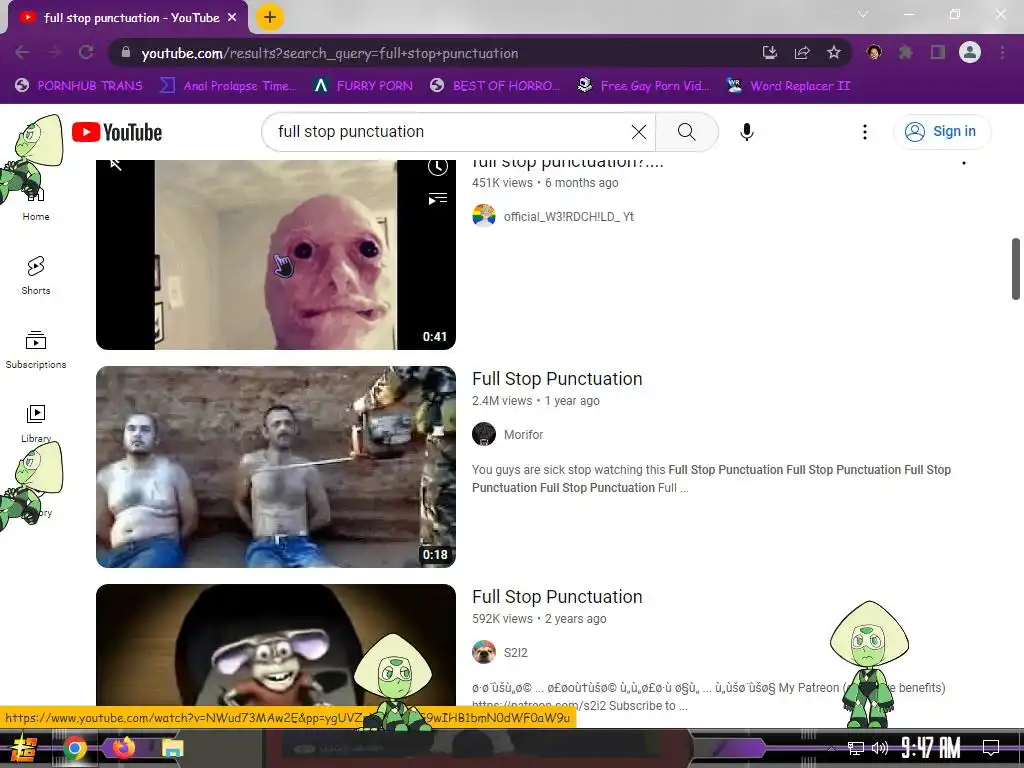Open Chrome from the taskbar

tap(74, 748)
